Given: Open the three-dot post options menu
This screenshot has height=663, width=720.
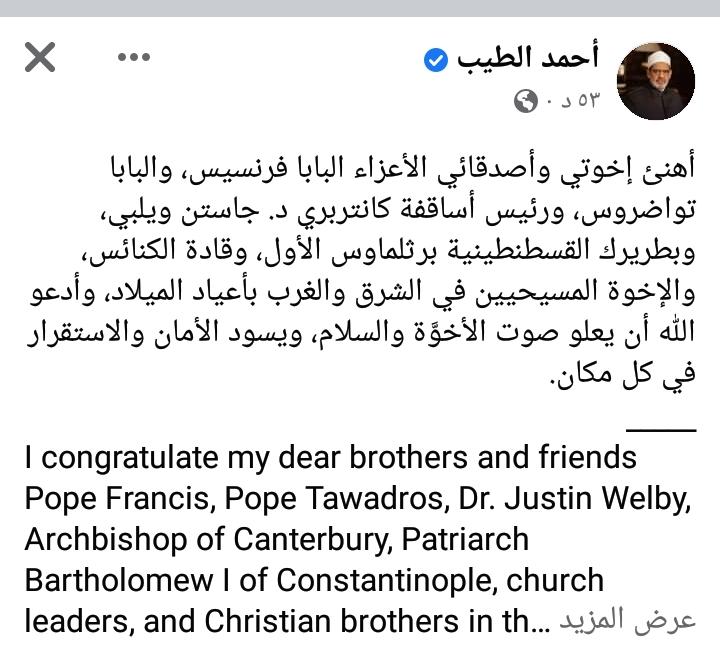Looking at the screenshot, I should point(133,58).
